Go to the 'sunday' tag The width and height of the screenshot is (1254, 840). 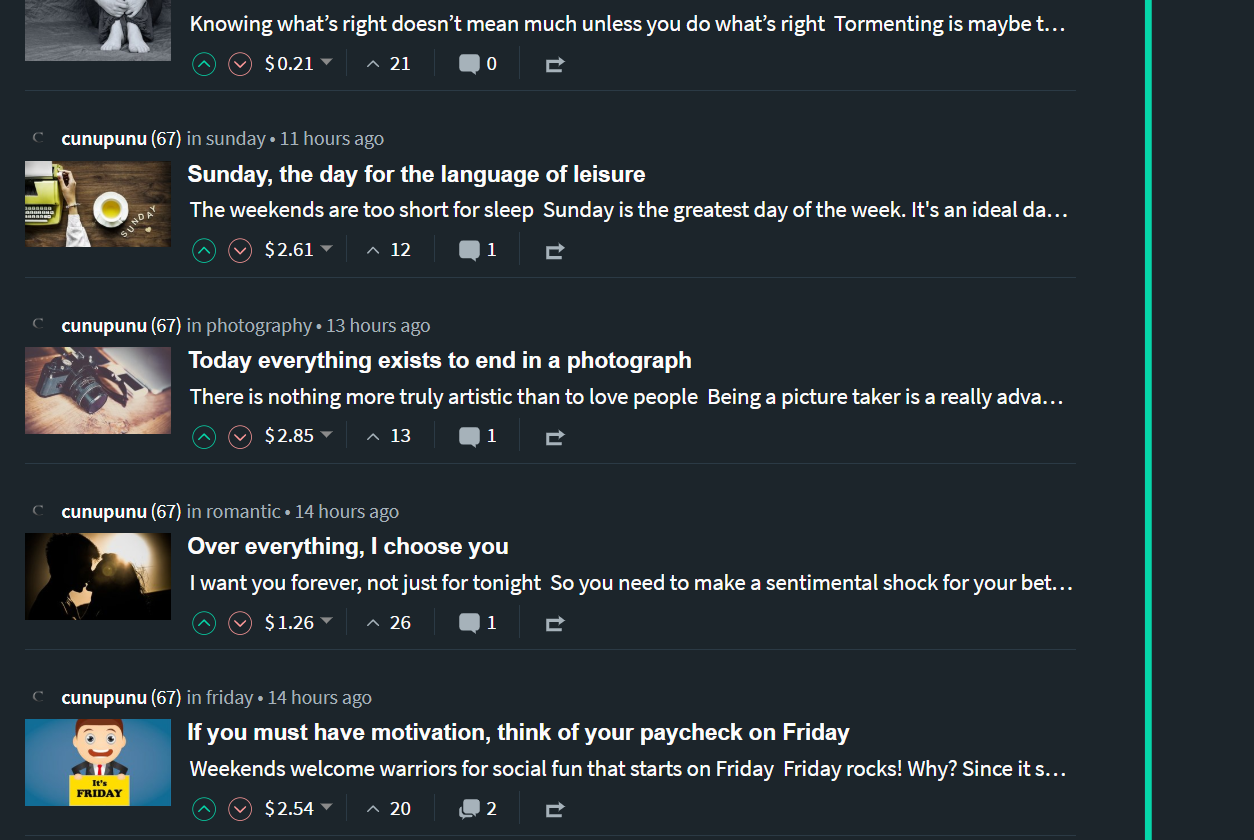[235, 139]
